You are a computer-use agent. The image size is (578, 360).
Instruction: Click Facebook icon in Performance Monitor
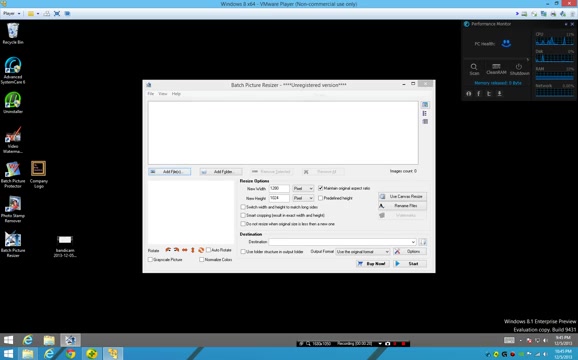pyautogui.click(x=478, y=94)
